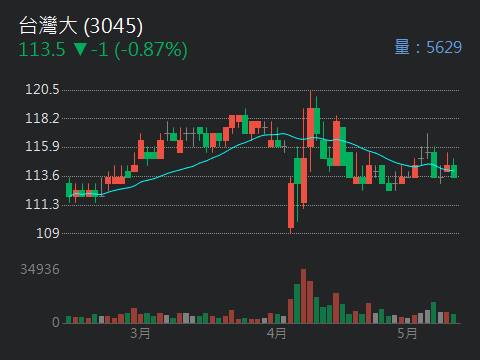Screen dimensions: 480x360
Task: Click the 34936 volume axis label
Action: pyautogui.click(x=40, y=269)
